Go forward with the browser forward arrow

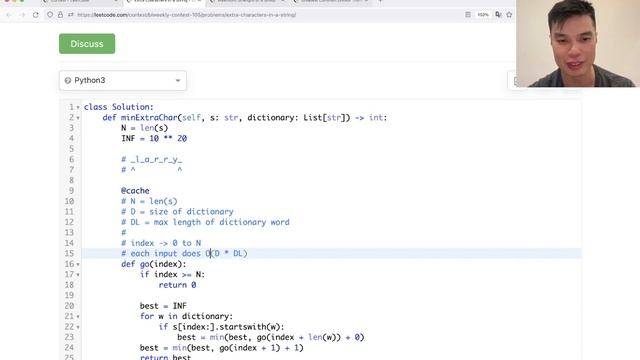[x=22, y=15]
